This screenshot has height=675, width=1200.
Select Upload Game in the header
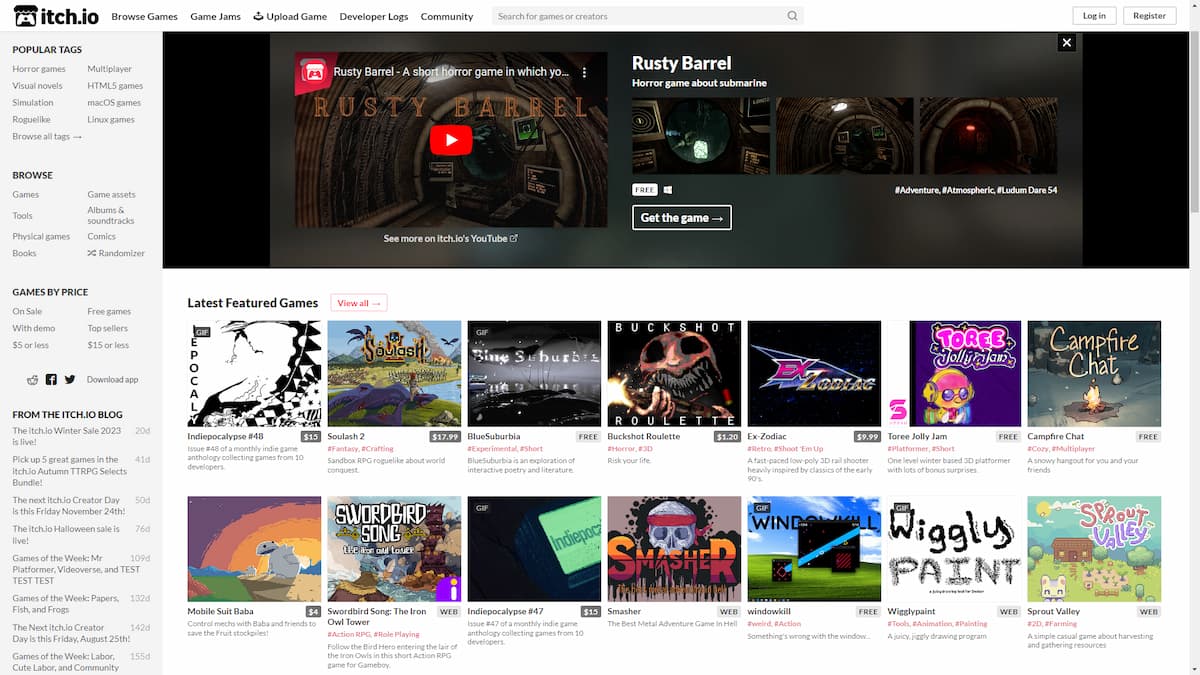290,16
